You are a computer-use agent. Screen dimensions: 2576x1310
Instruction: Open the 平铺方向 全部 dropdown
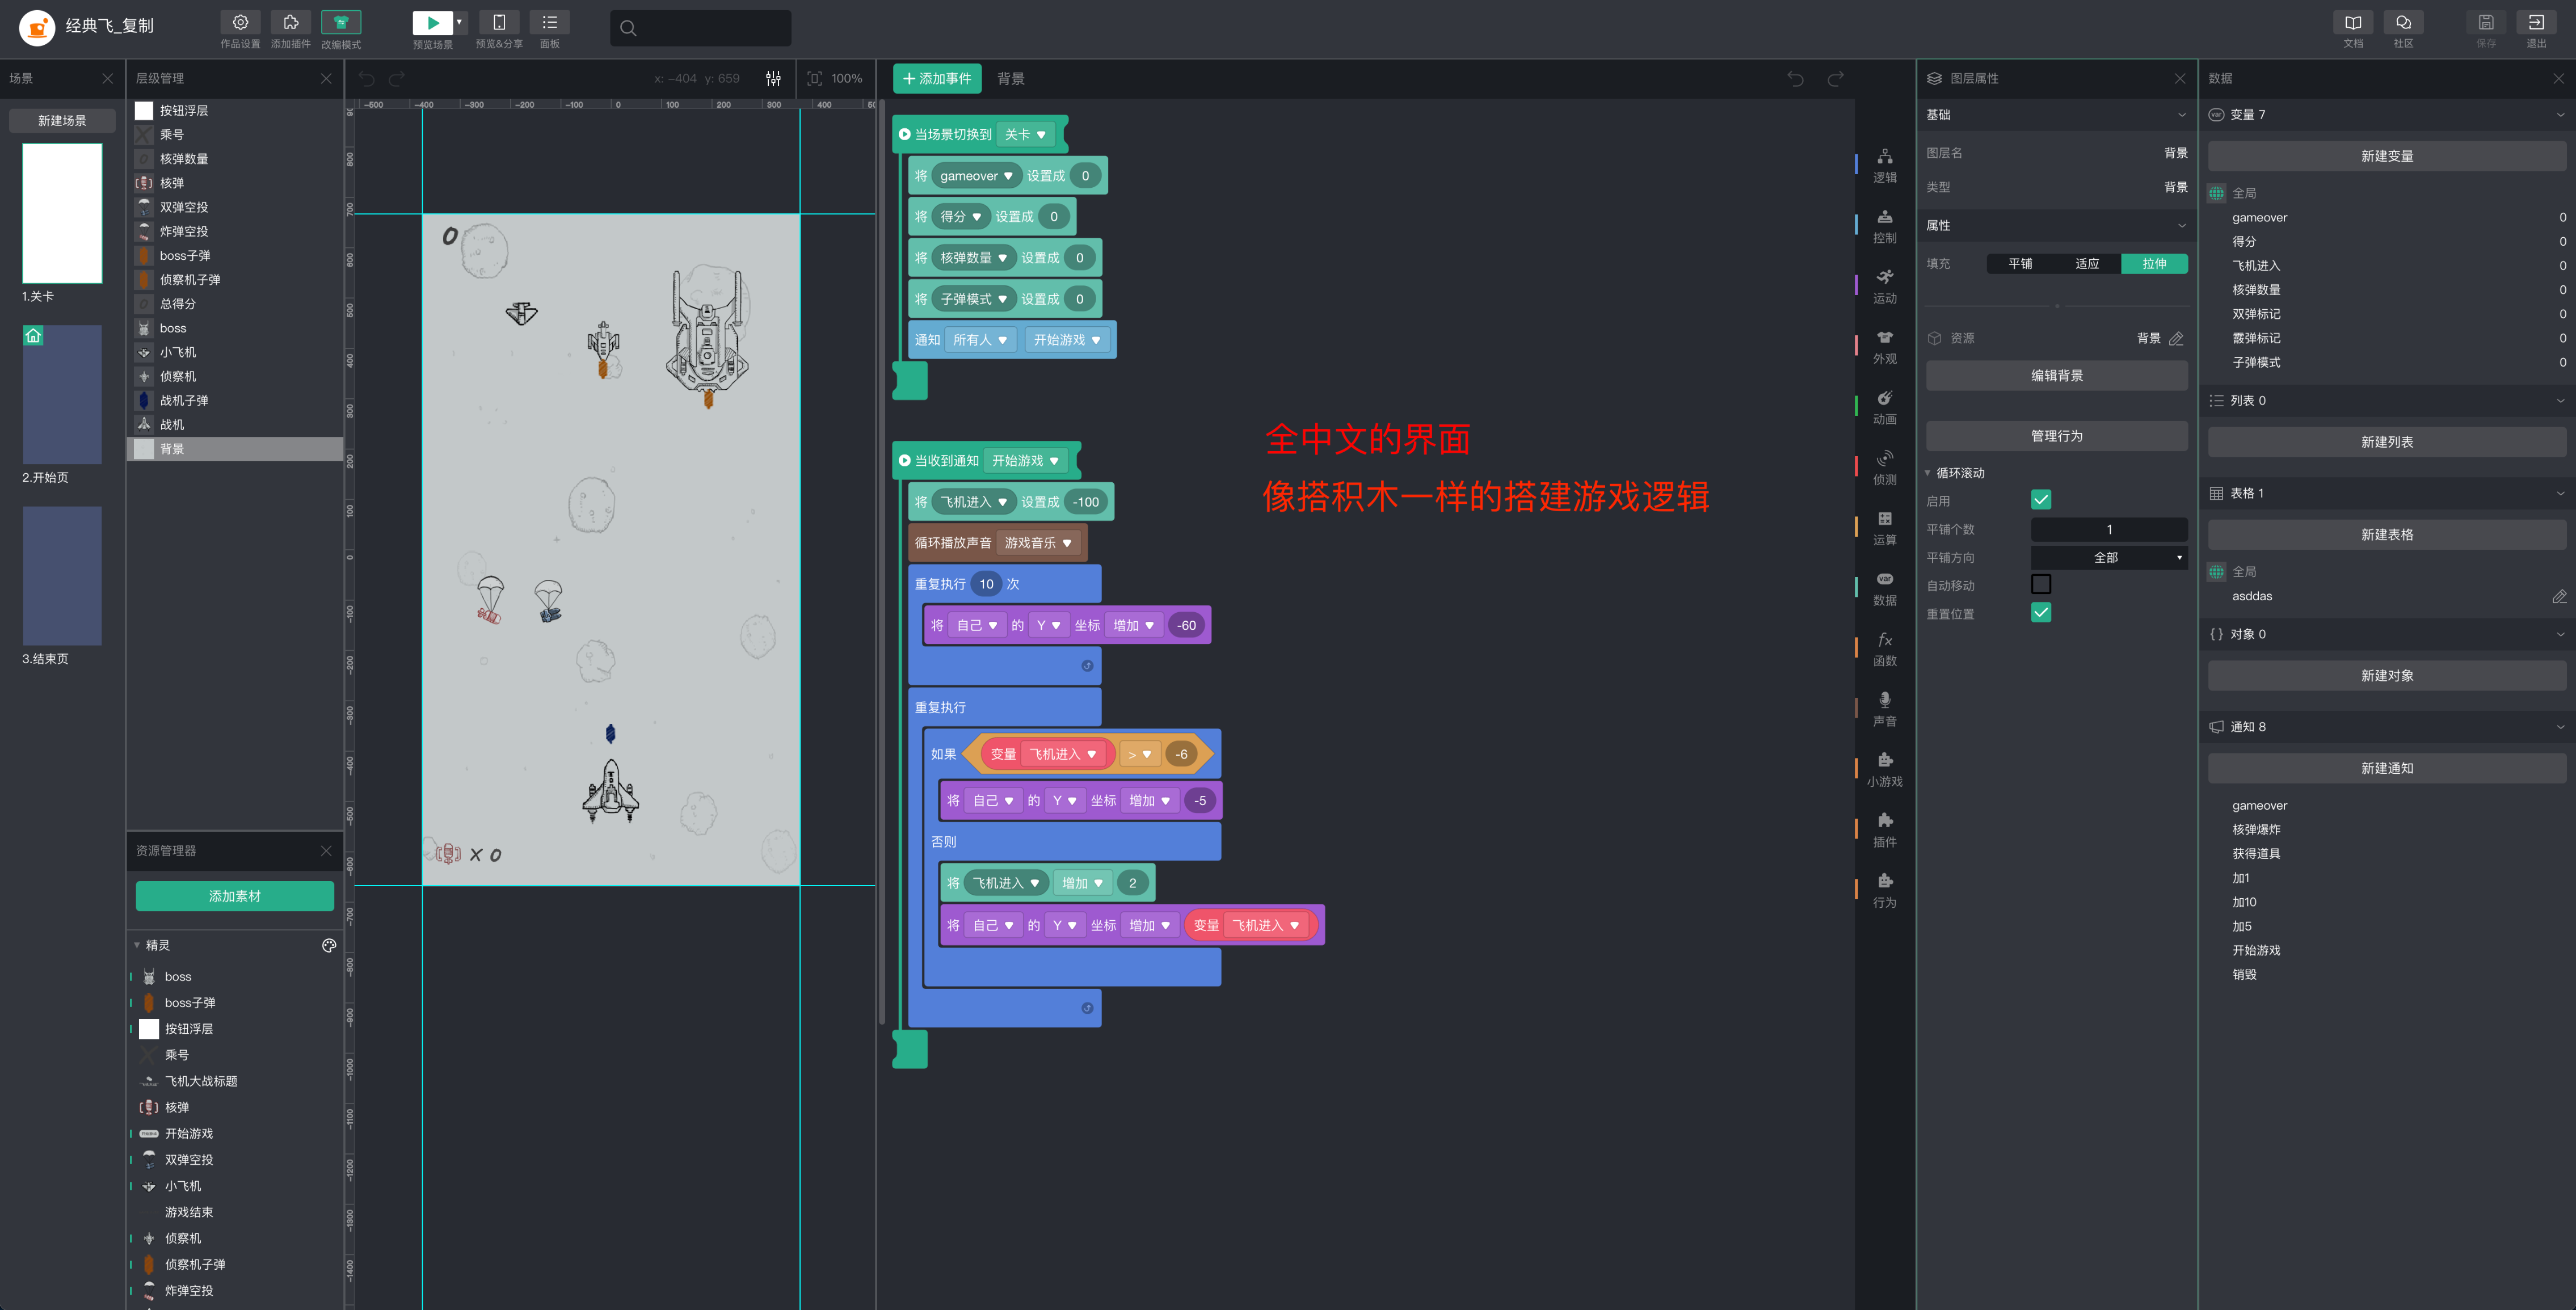[x=2109, y=557]
